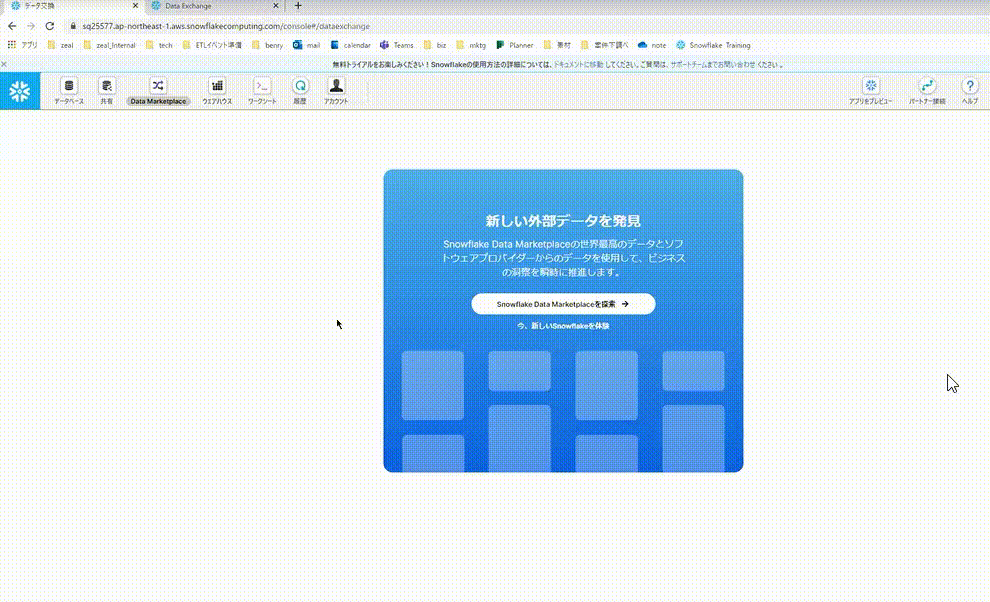Open the calendar bookmark

[350, 45]
